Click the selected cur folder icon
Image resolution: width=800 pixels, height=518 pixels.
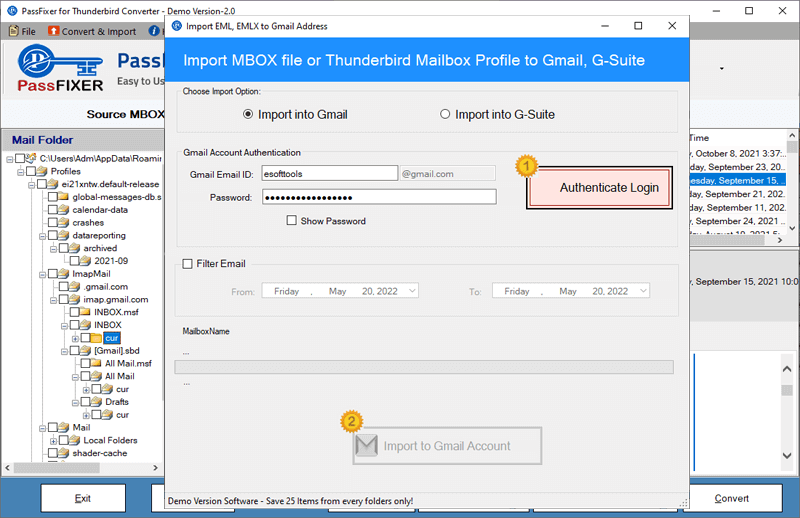pos(96,338)
